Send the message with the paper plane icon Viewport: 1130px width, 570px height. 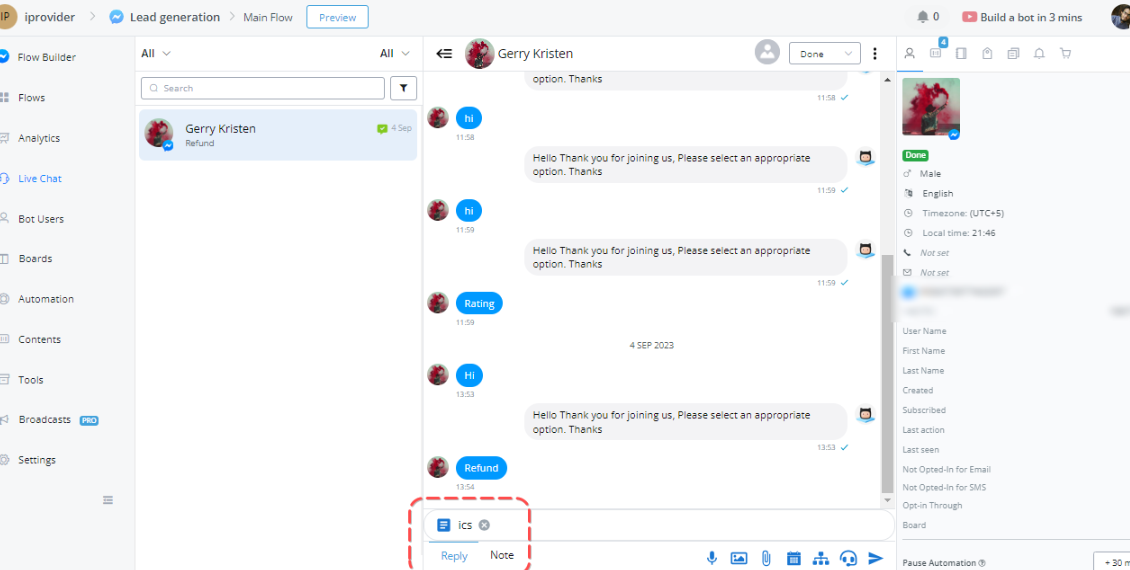(x=876, y=558)
